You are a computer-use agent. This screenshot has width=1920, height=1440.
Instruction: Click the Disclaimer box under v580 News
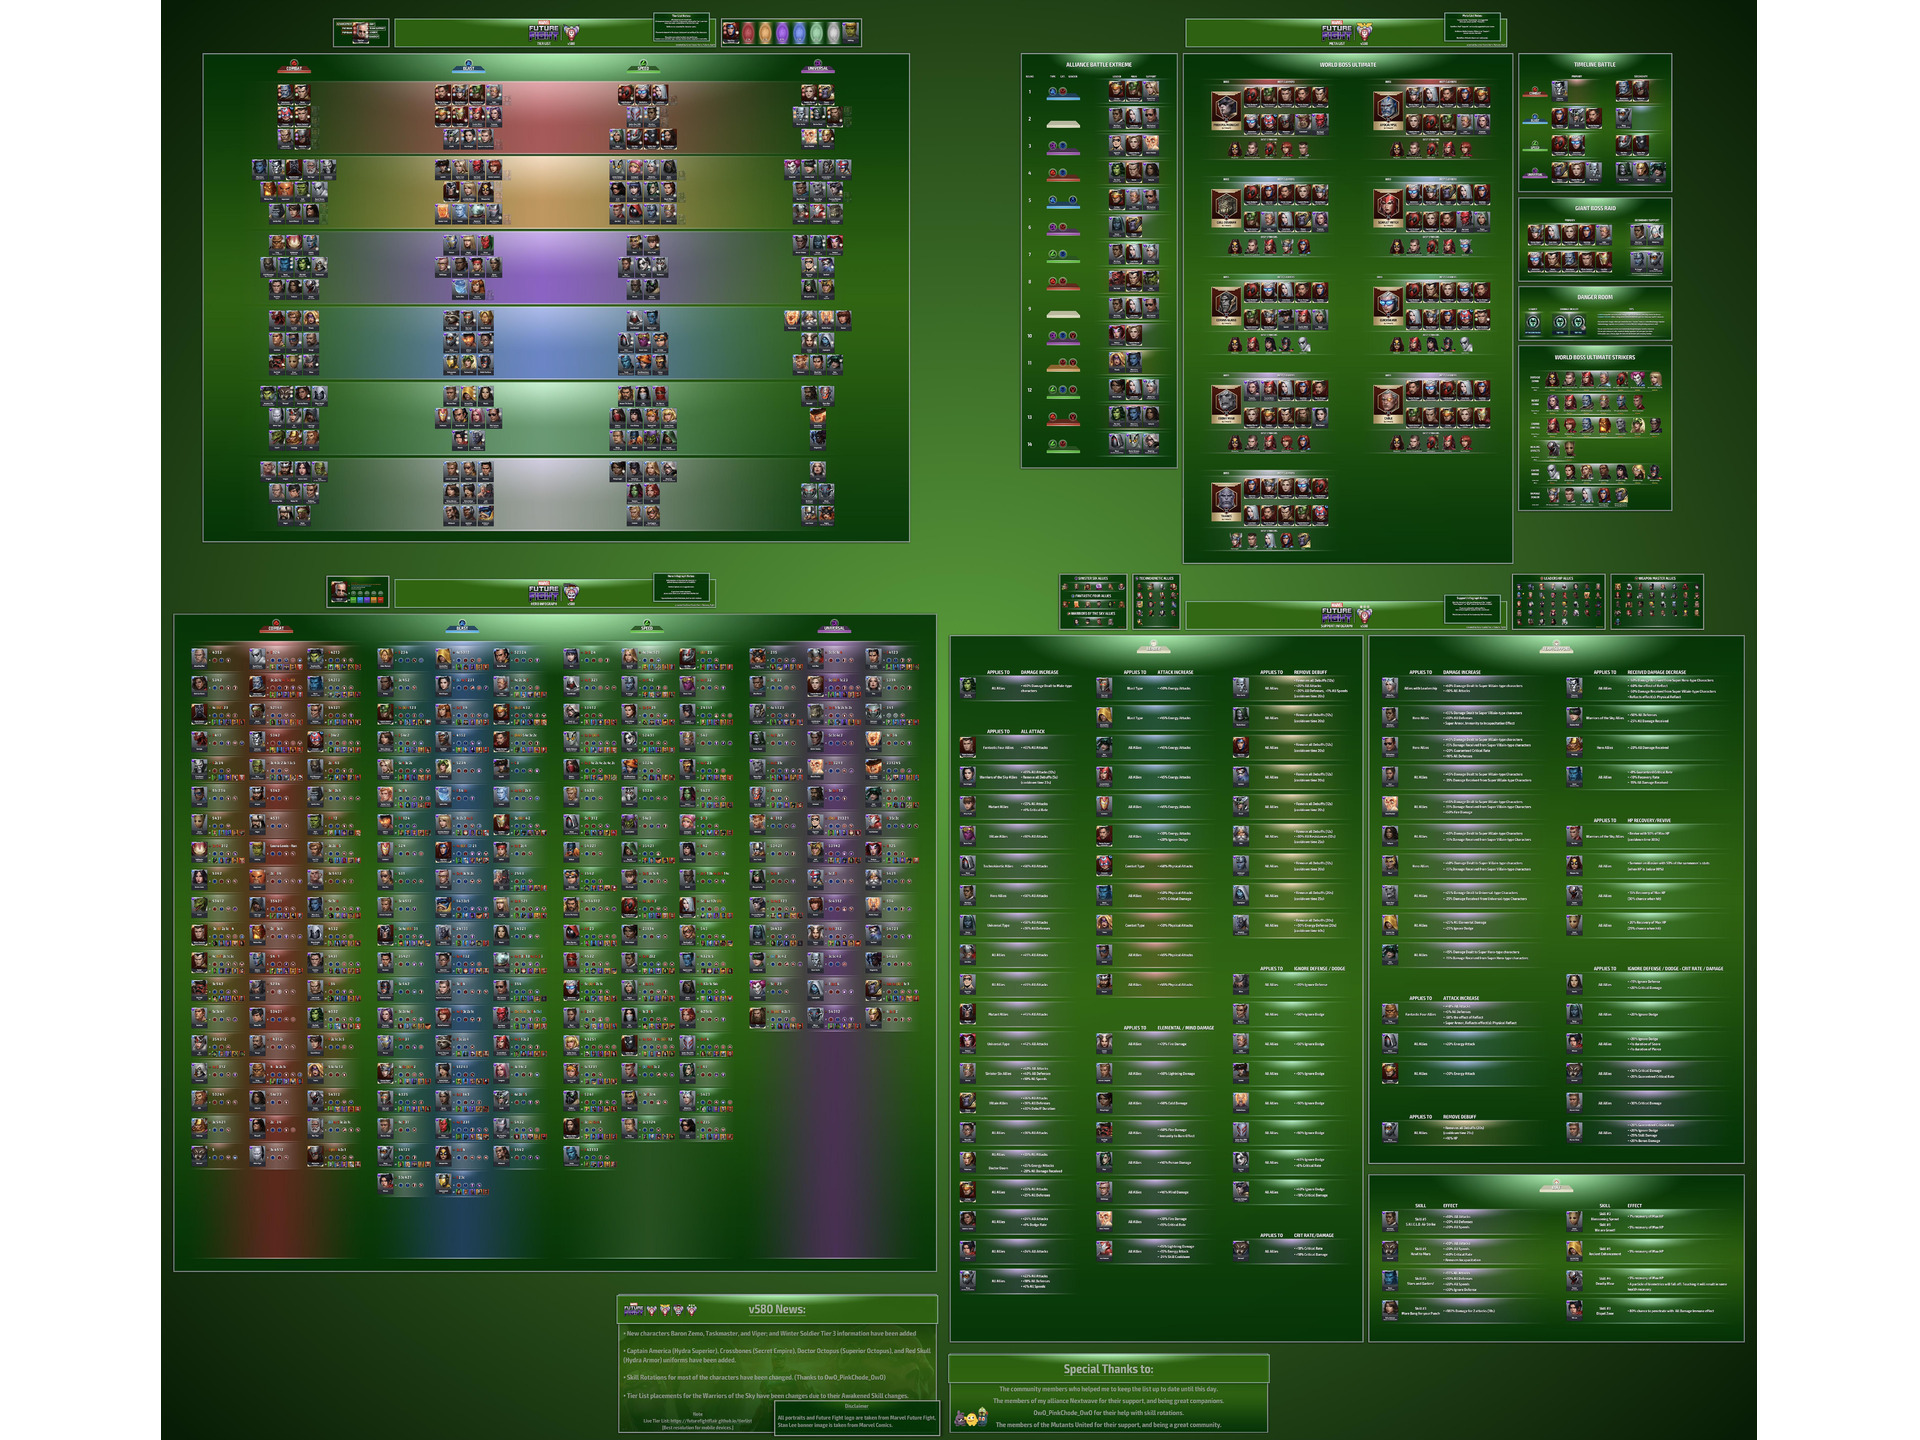tap(857, 1418)
